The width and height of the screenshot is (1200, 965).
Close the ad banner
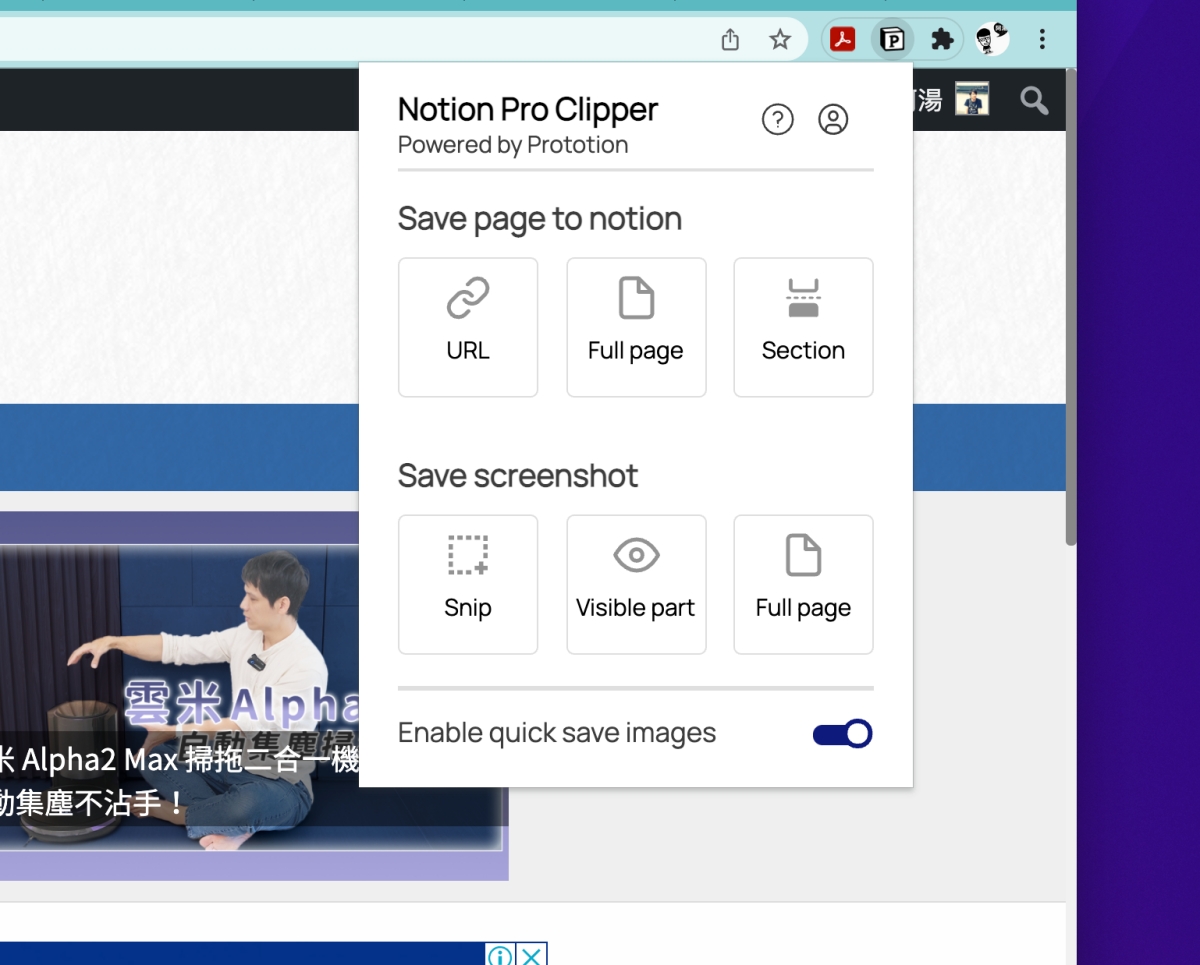pos(534,955)
